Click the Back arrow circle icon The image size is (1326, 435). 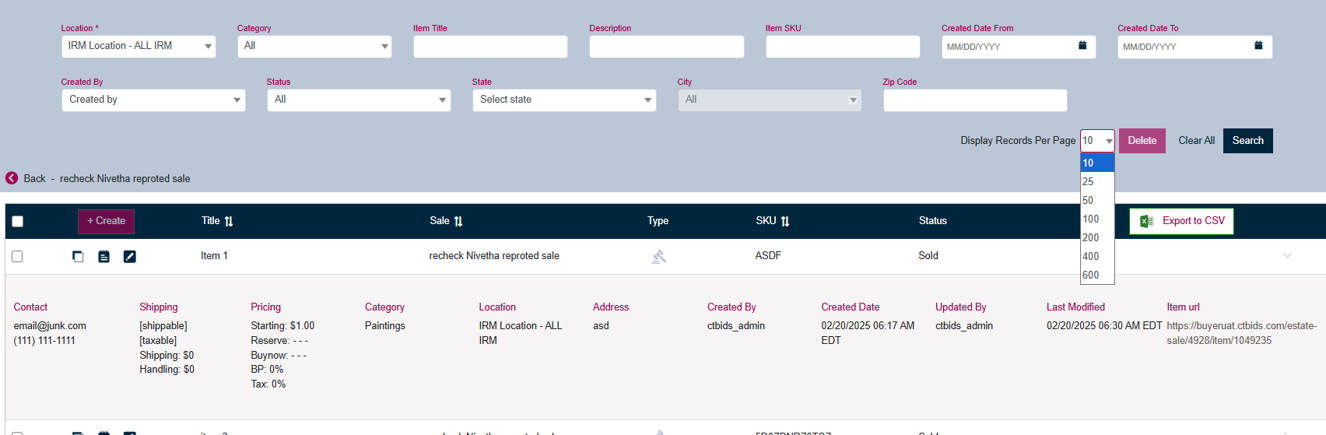pyautogui.click(x=12, y=178)
